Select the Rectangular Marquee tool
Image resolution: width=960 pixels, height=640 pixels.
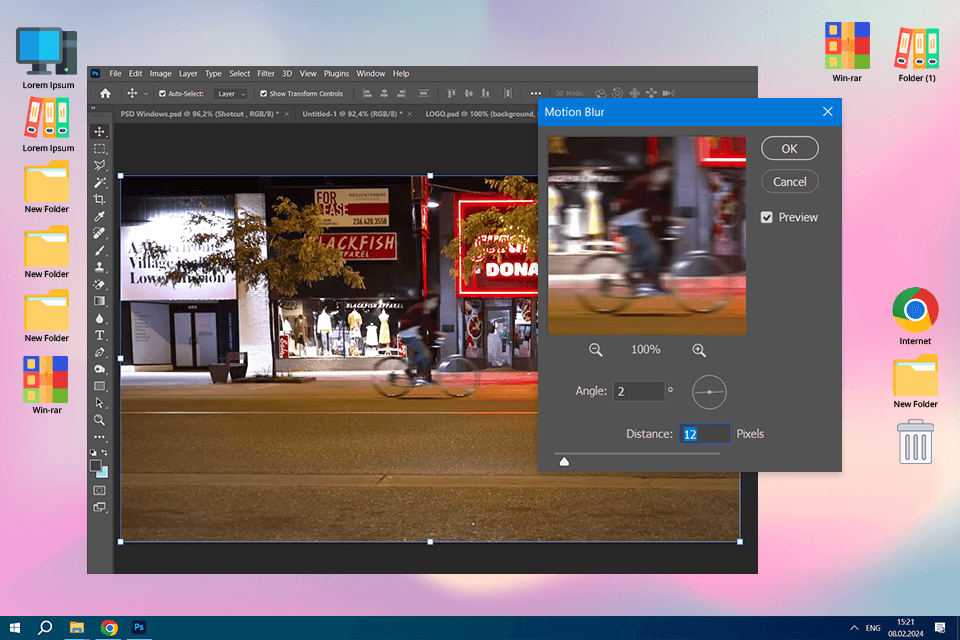99,148
